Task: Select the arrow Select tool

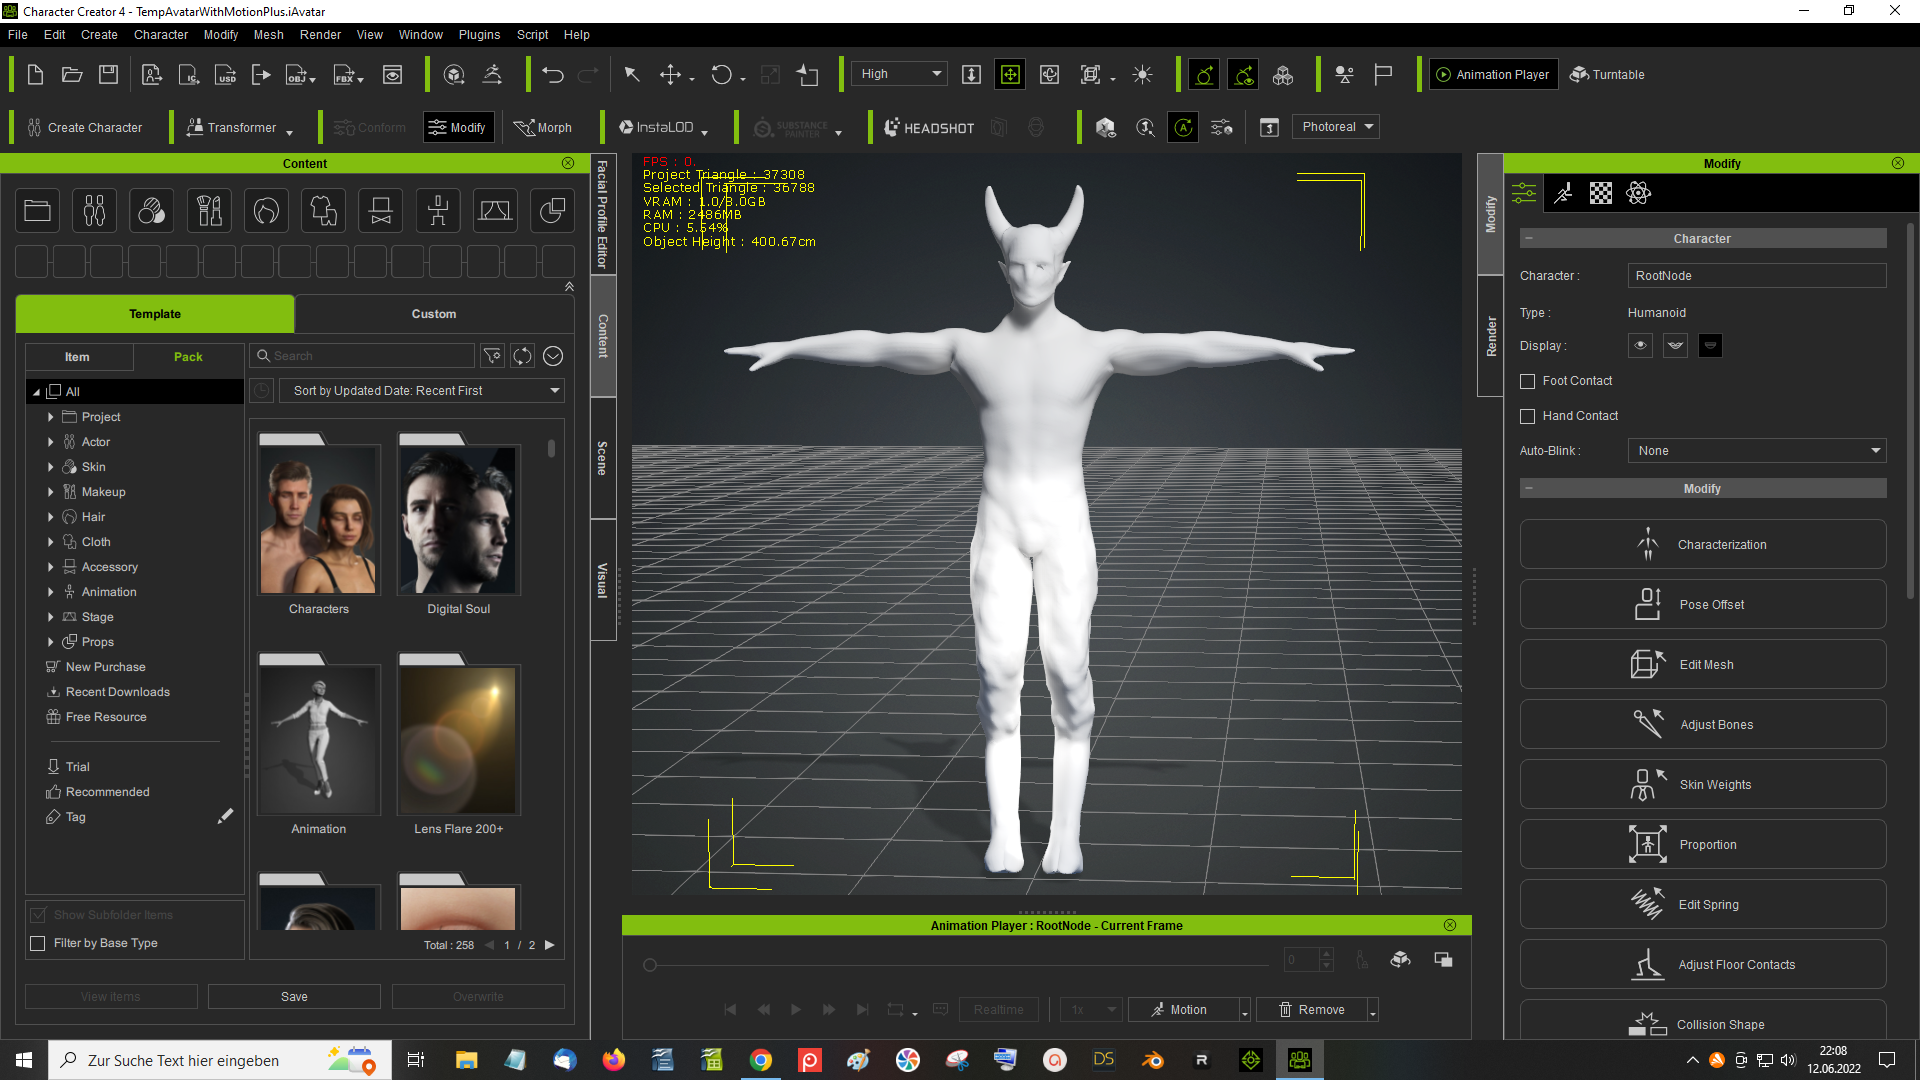Action: tap(632, 75)
